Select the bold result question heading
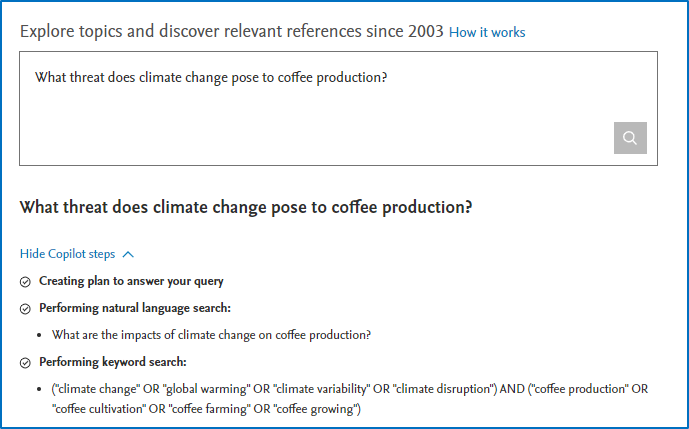The width and height of the screenshot is (689, 429). 246,208
